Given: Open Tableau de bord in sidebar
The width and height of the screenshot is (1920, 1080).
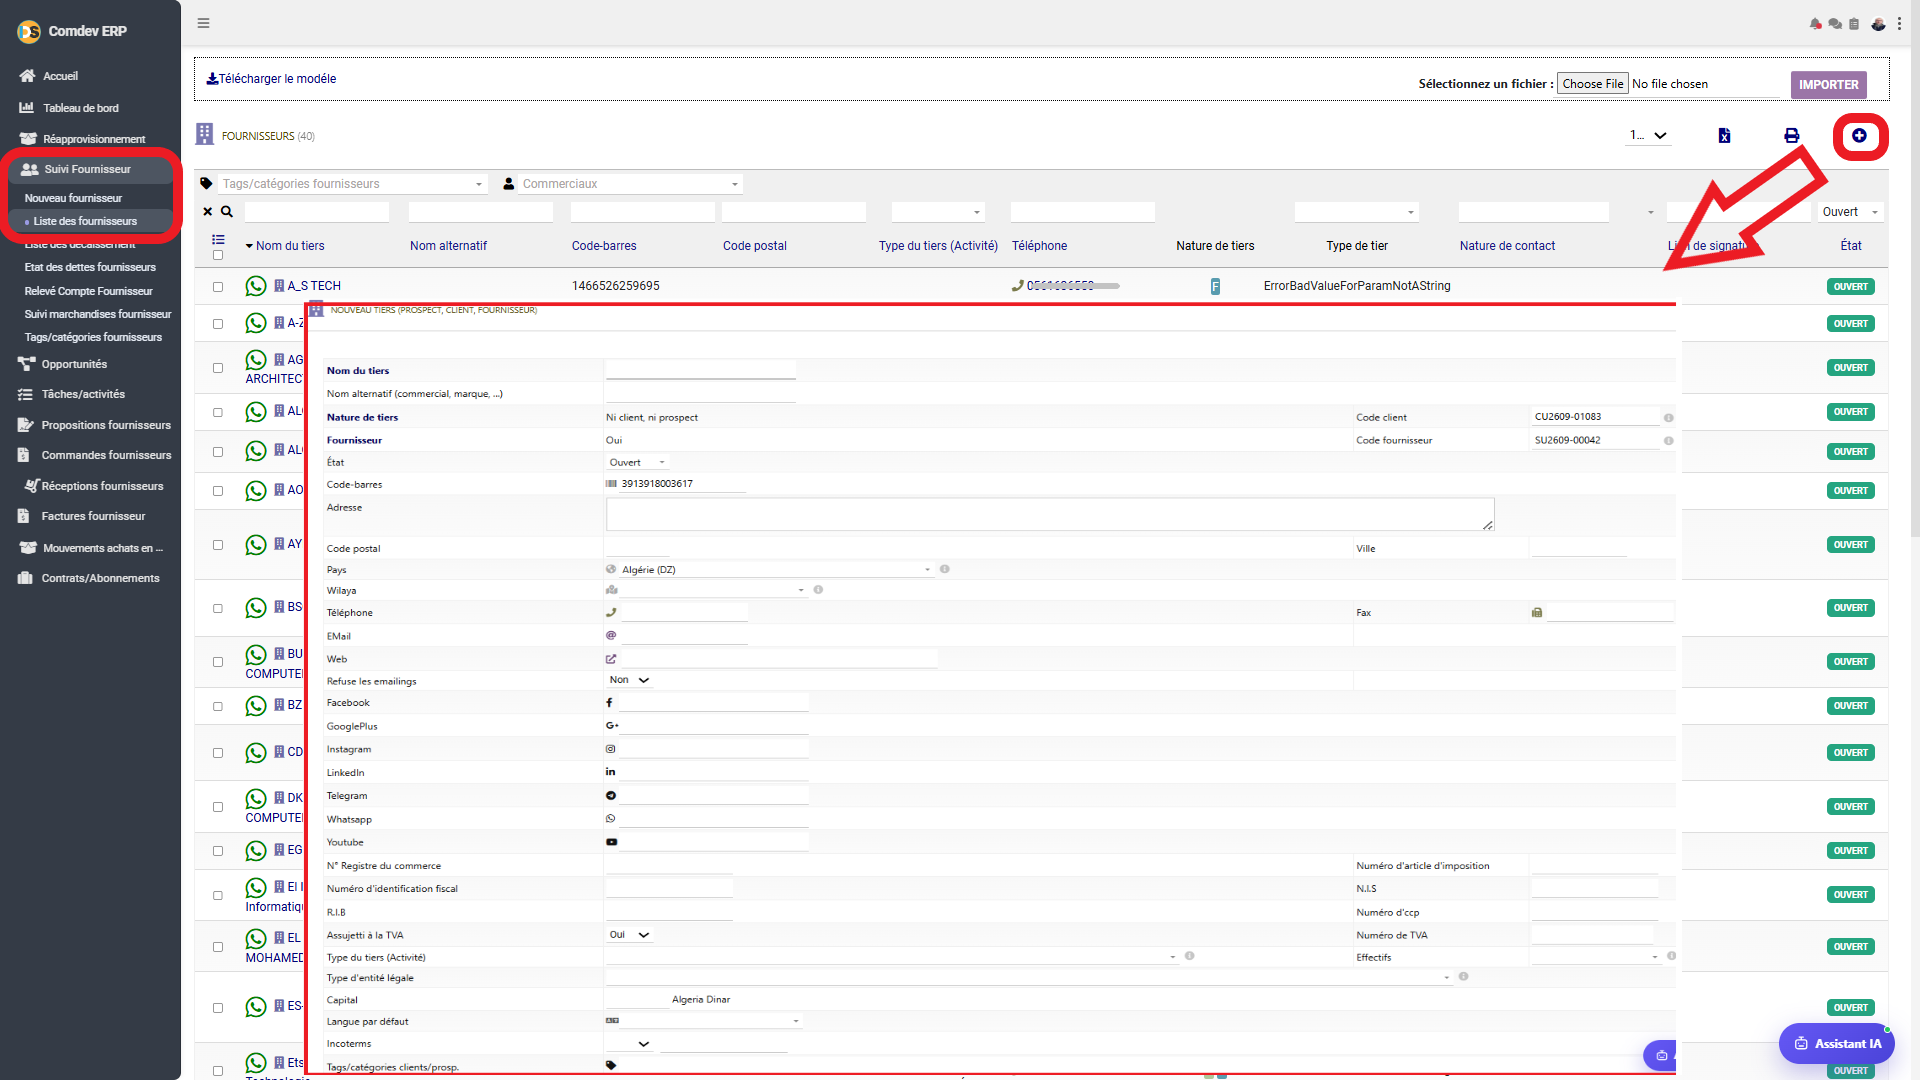Looking at the screenshot, I should pos(80,108).
